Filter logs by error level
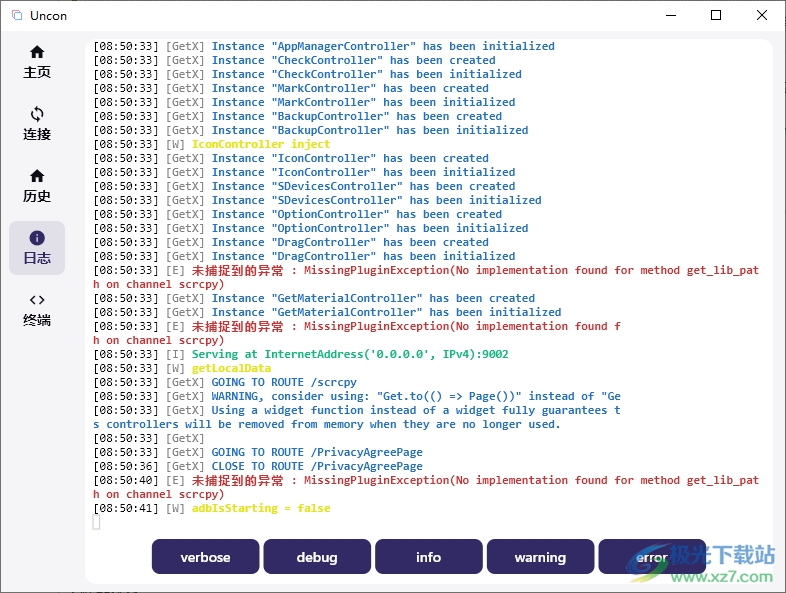 [x=652, y=557]
